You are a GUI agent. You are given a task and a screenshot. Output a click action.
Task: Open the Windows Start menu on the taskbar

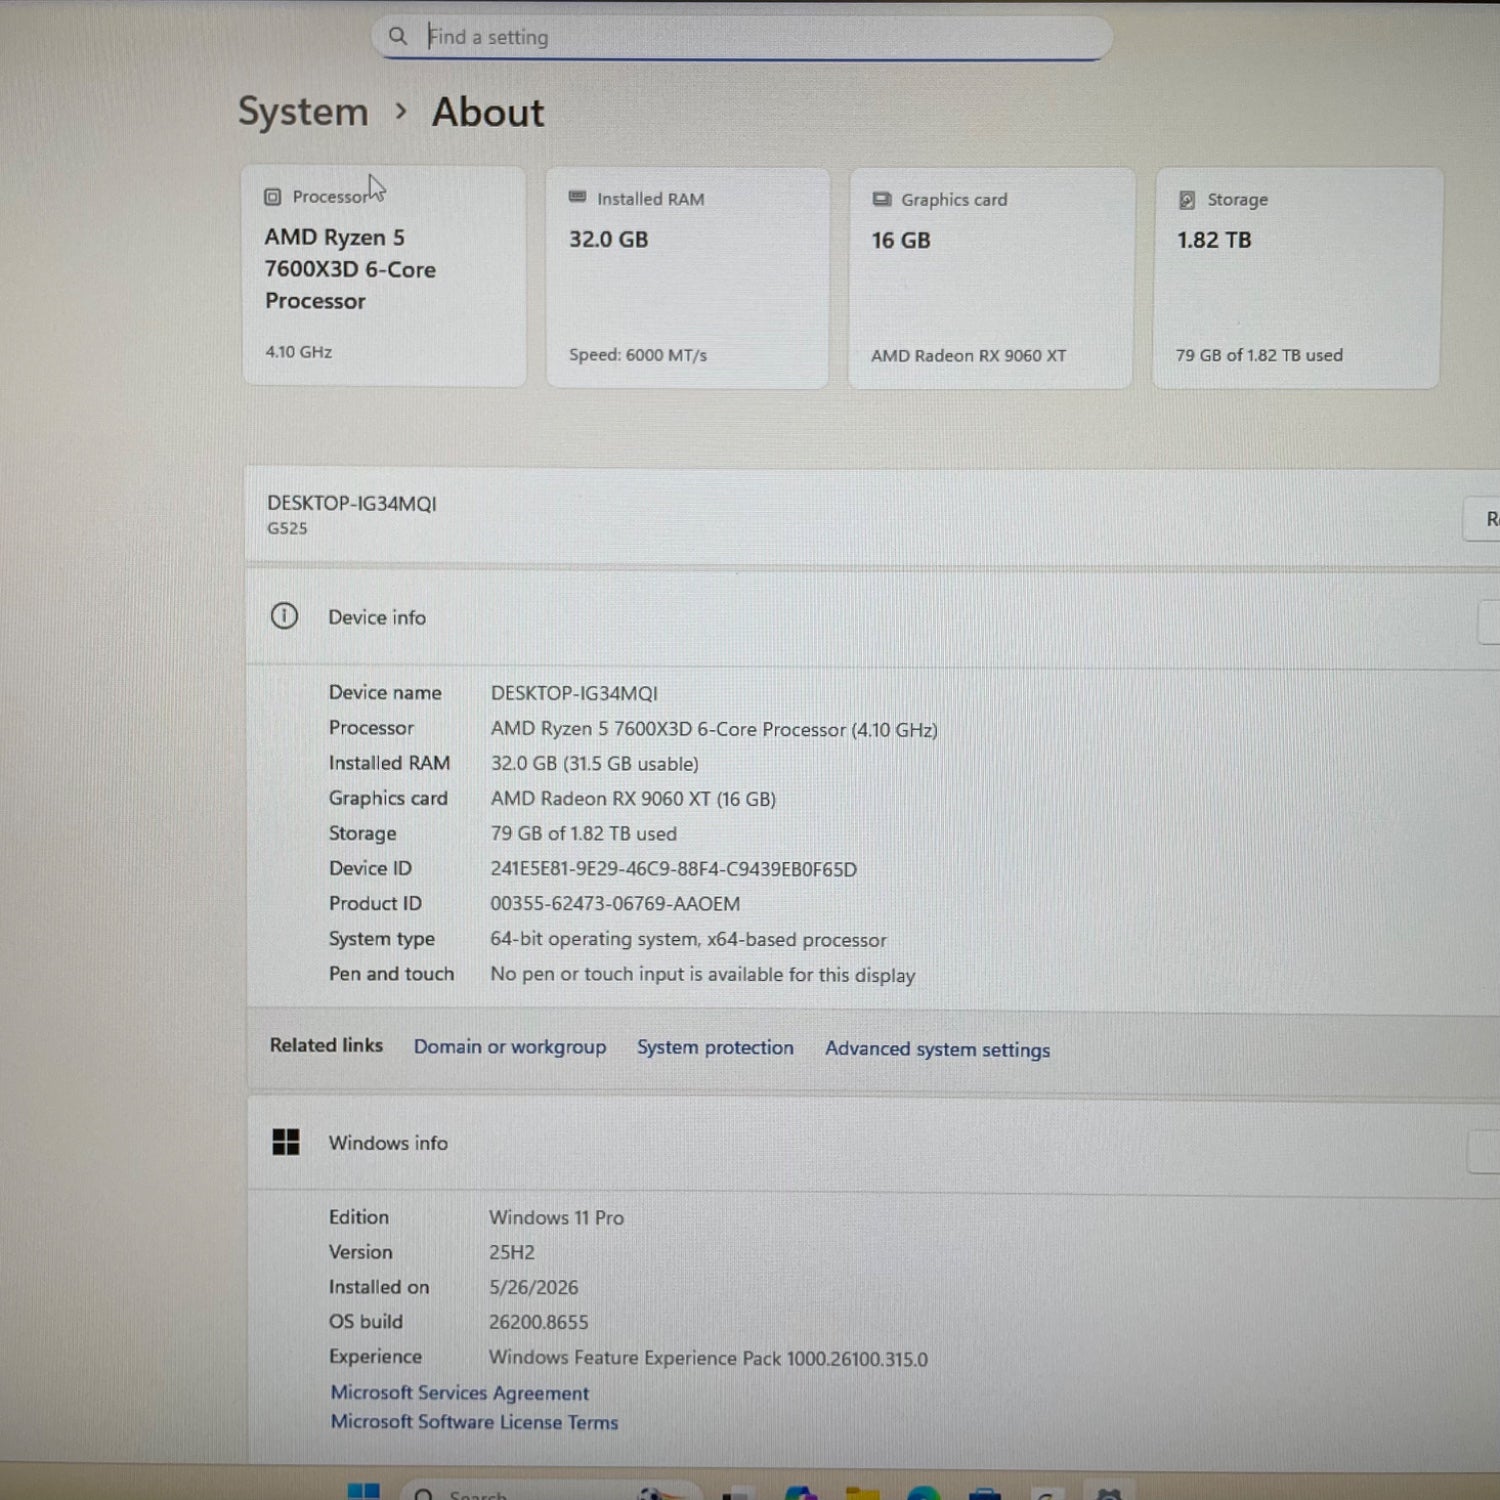pyautogui.click(x=363, y=1492)
